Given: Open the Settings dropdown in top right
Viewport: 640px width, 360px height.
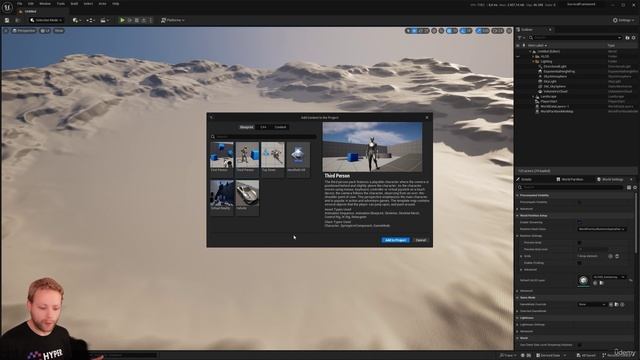Looking at the screenshot, I should coord(624,20).
